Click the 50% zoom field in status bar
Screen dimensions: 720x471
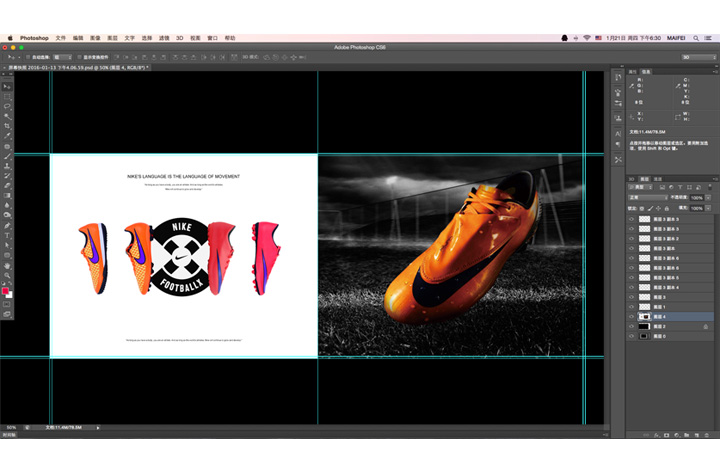pos(11,428)
